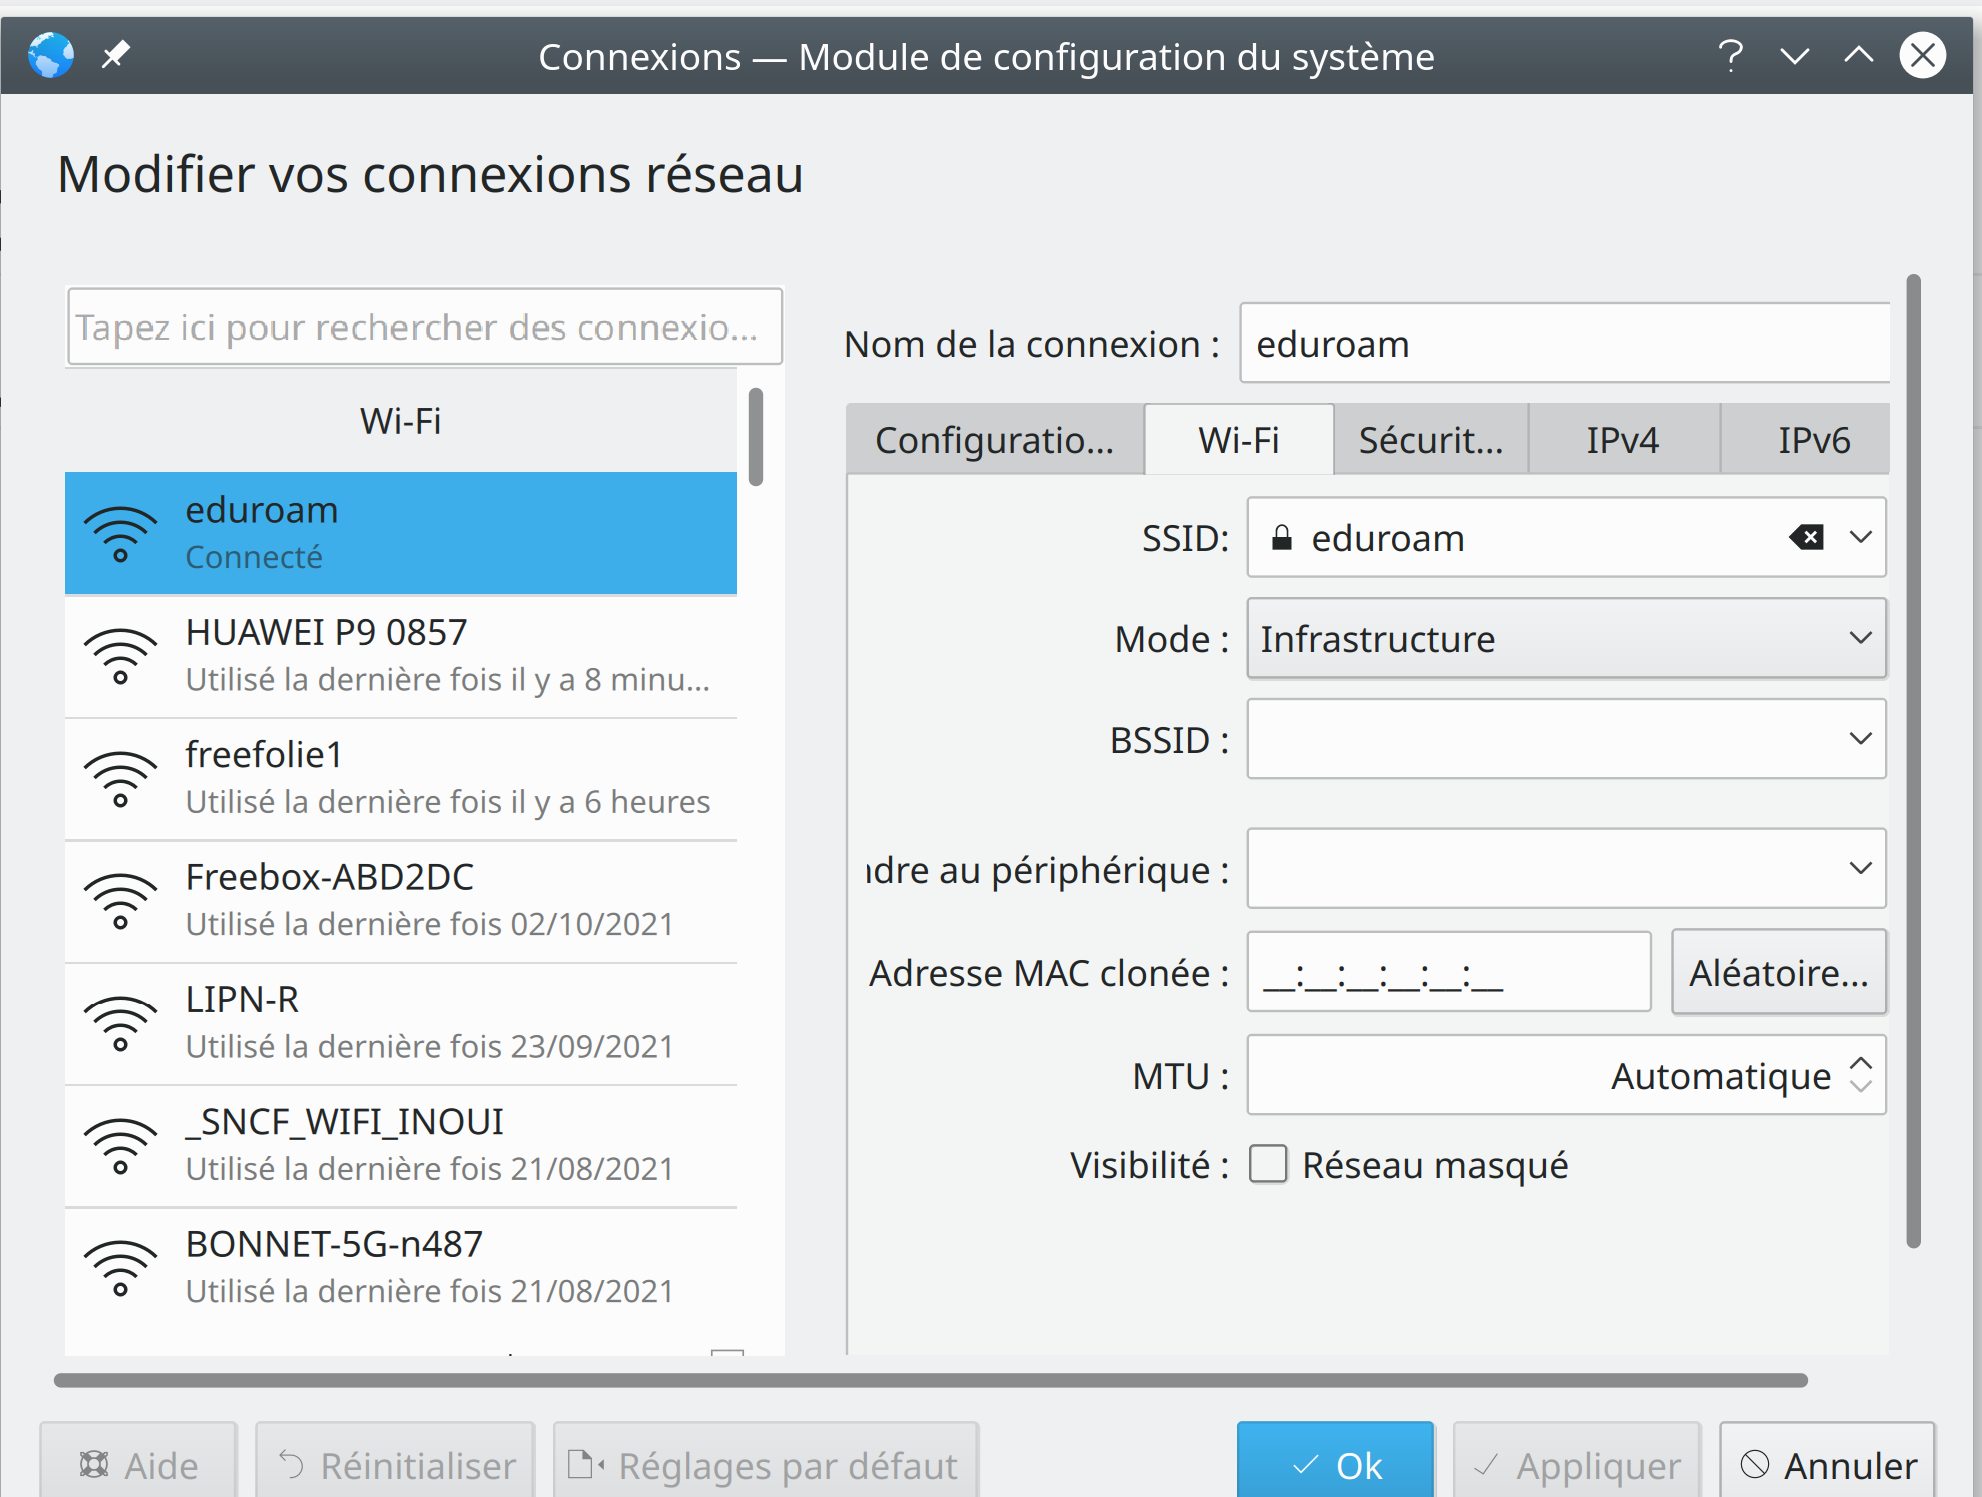
Task: Expand the périphérique restriction dropdown
Action: [x=1859, y=869]
